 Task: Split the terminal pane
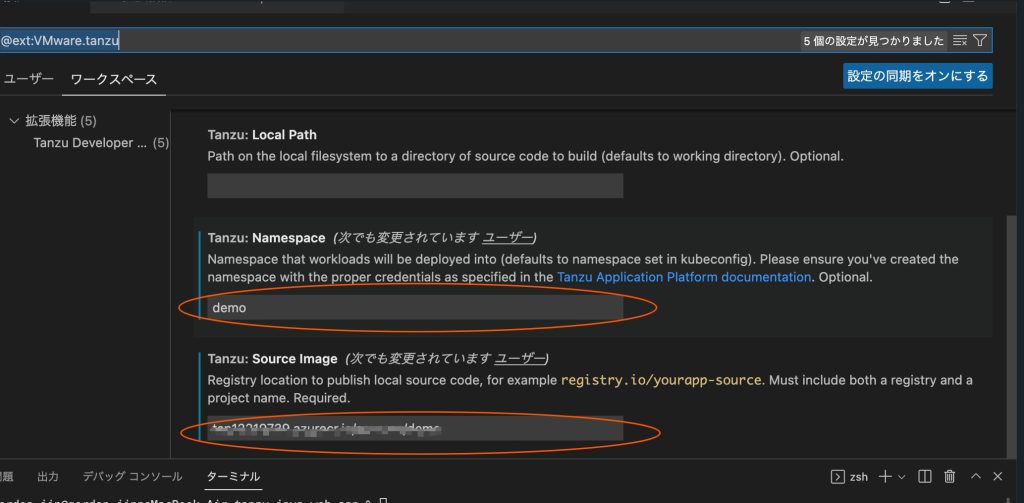(925, 476)
